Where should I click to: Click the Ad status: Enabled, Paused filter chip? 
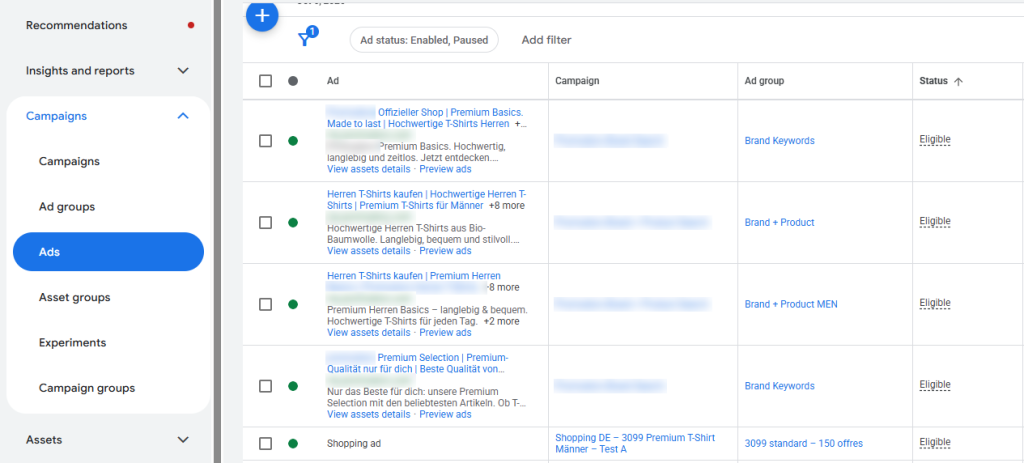[424, 40]
